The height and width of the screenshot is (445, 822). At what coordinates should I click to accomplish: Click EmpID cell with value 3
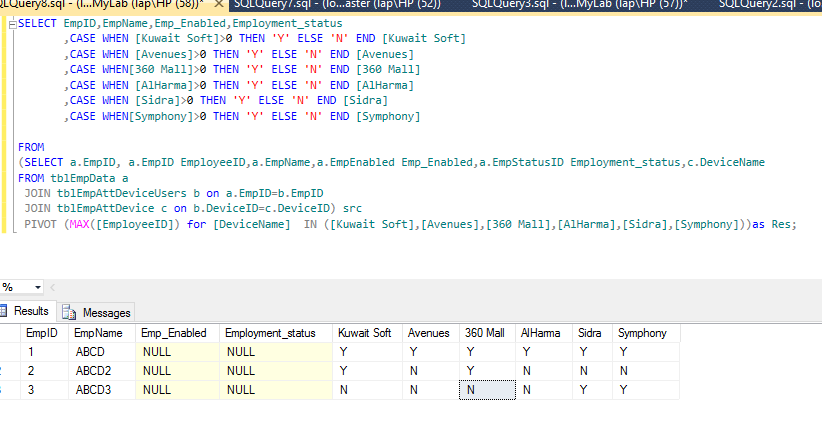pyautogui.click(x=44, y=390)
